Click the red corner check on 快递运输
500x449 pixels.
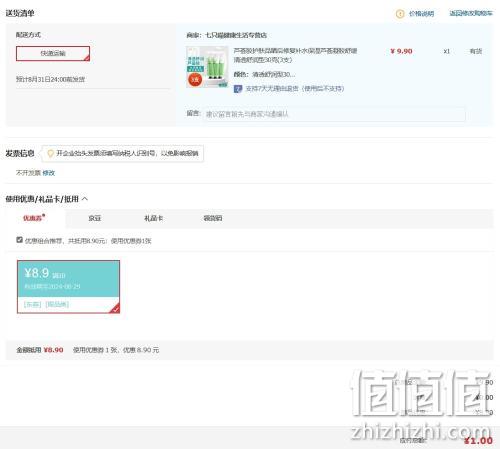(x=87, y=58)
